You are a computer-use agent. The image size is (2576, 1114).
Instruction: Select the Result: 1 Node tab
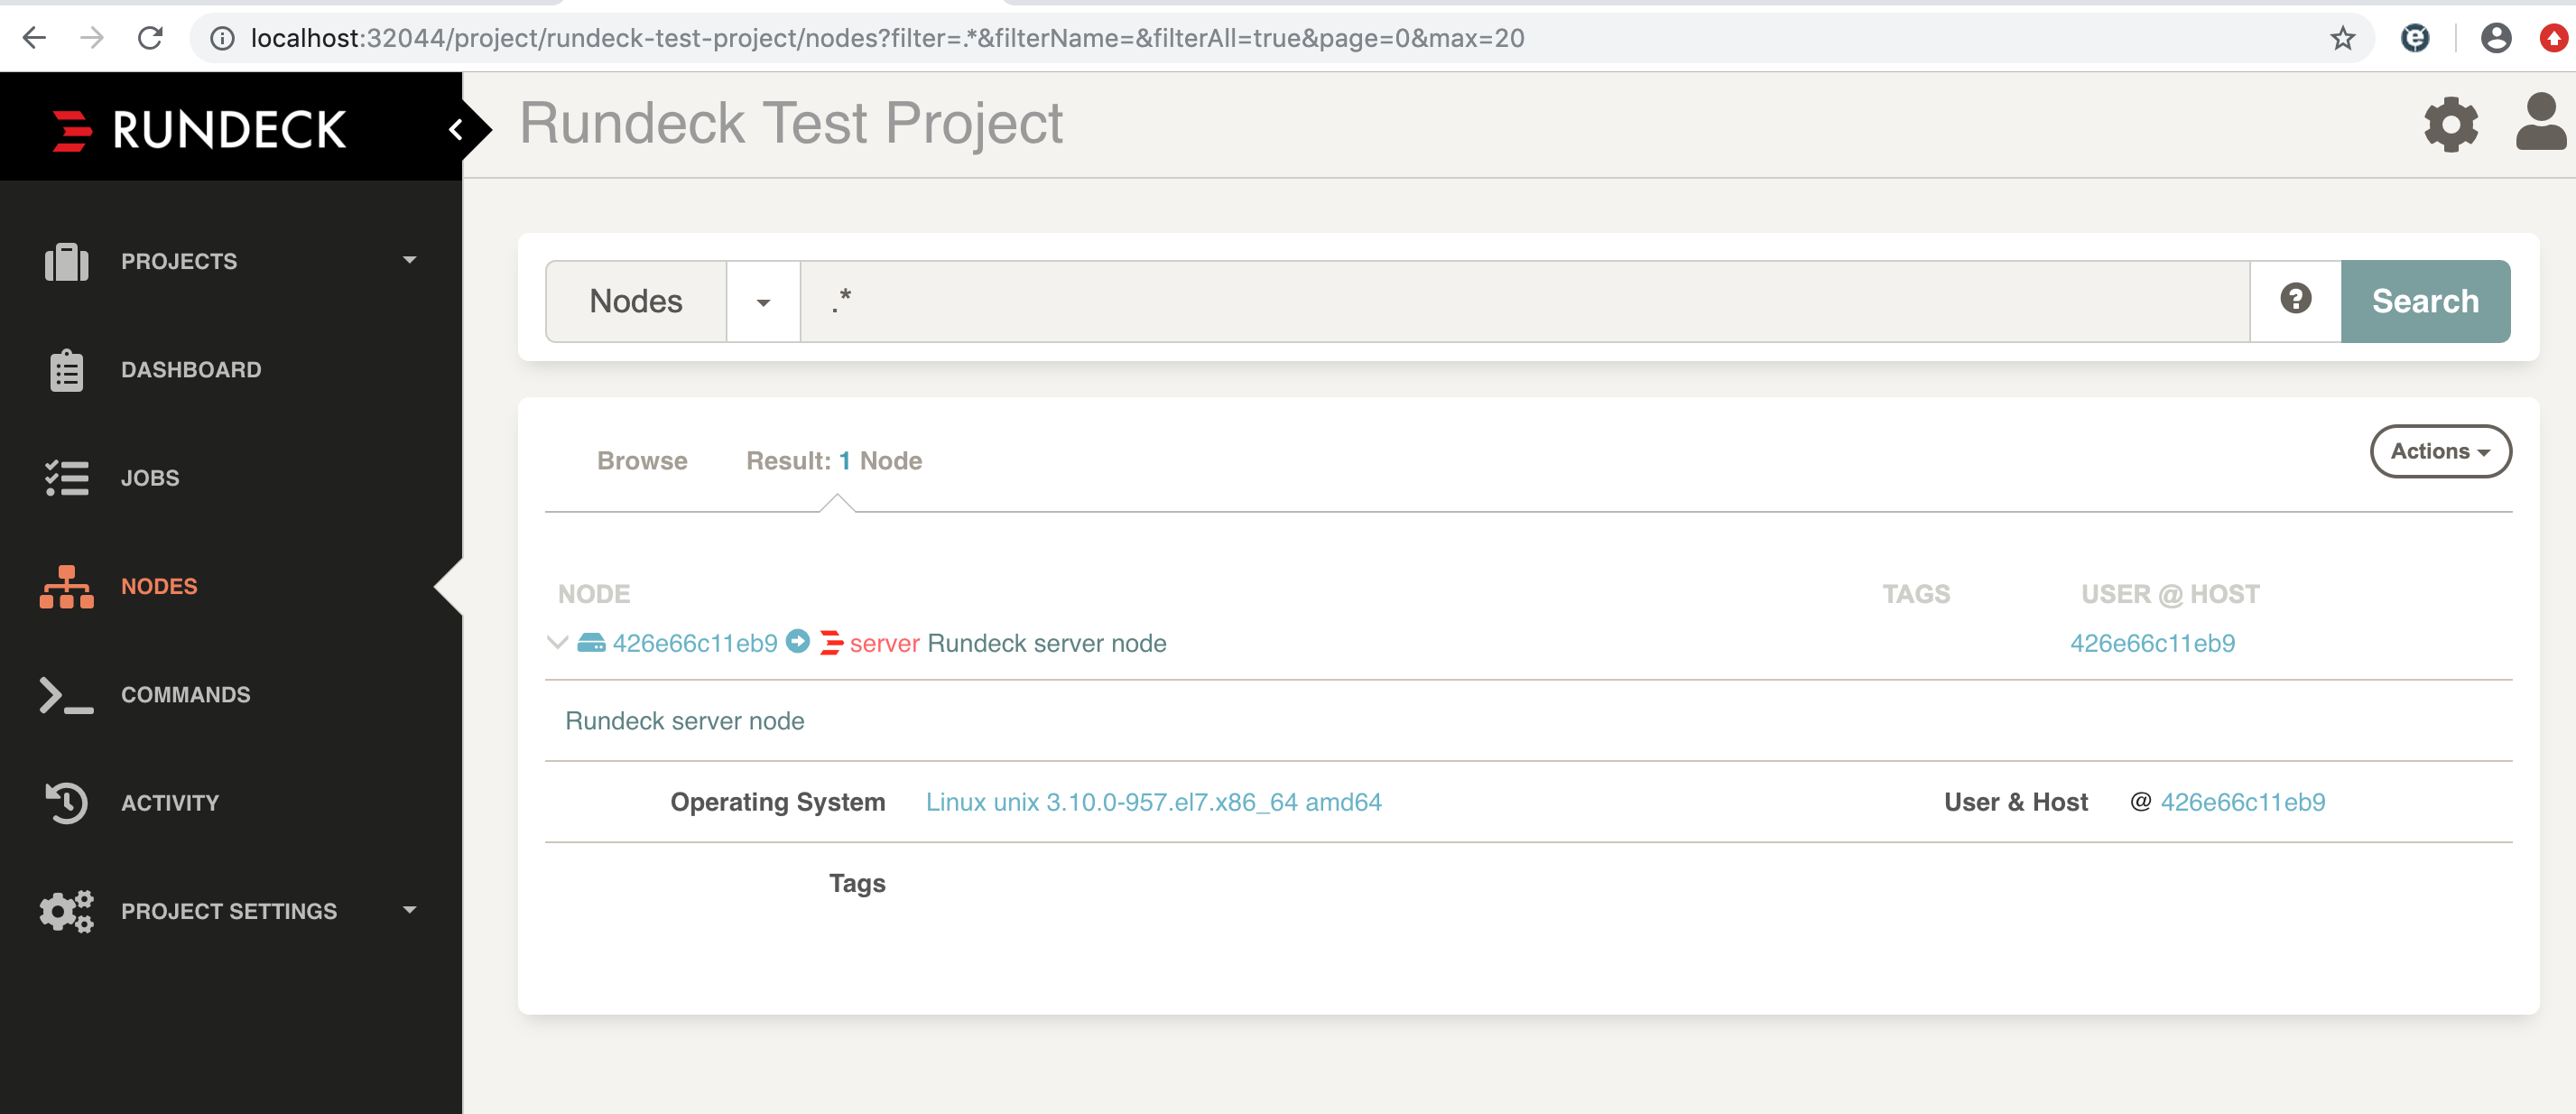click(833, 461)
